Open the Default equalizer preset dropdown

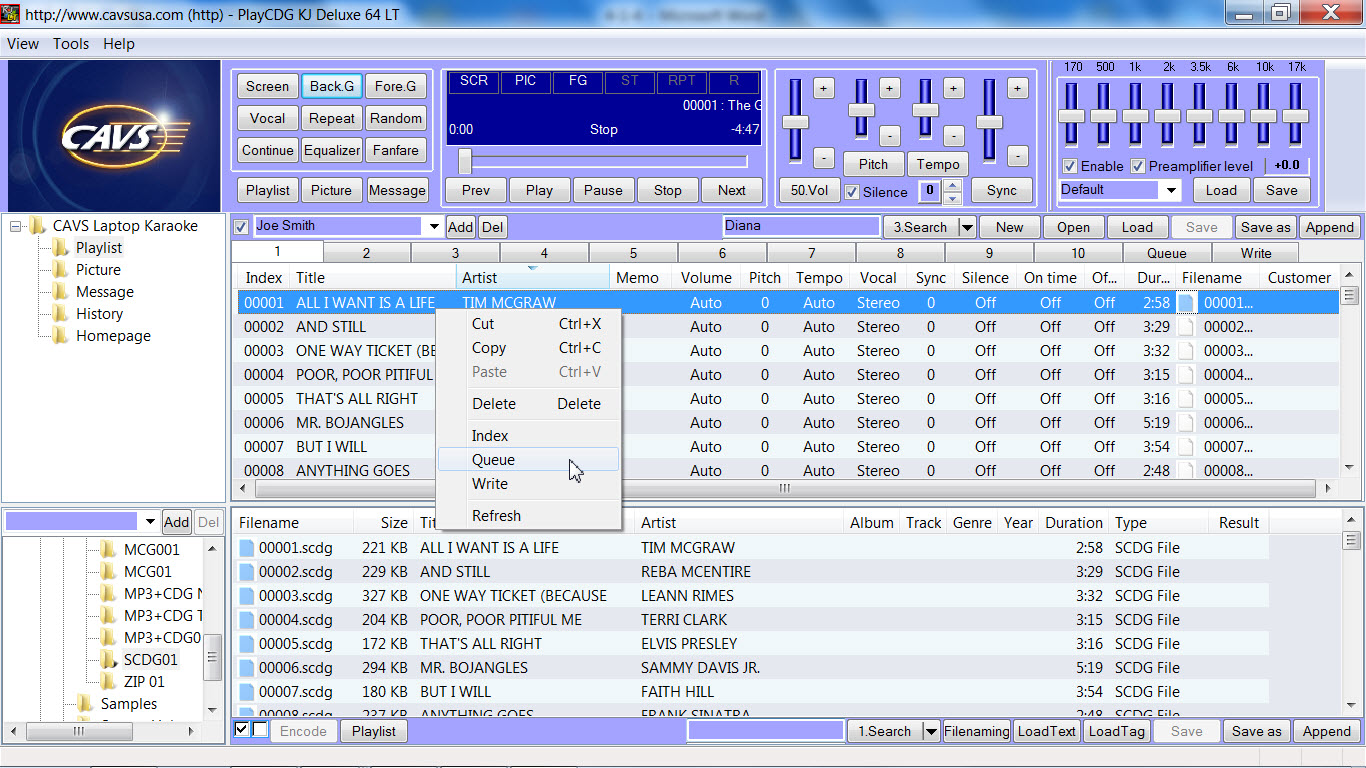click(x=1171, y=190)
